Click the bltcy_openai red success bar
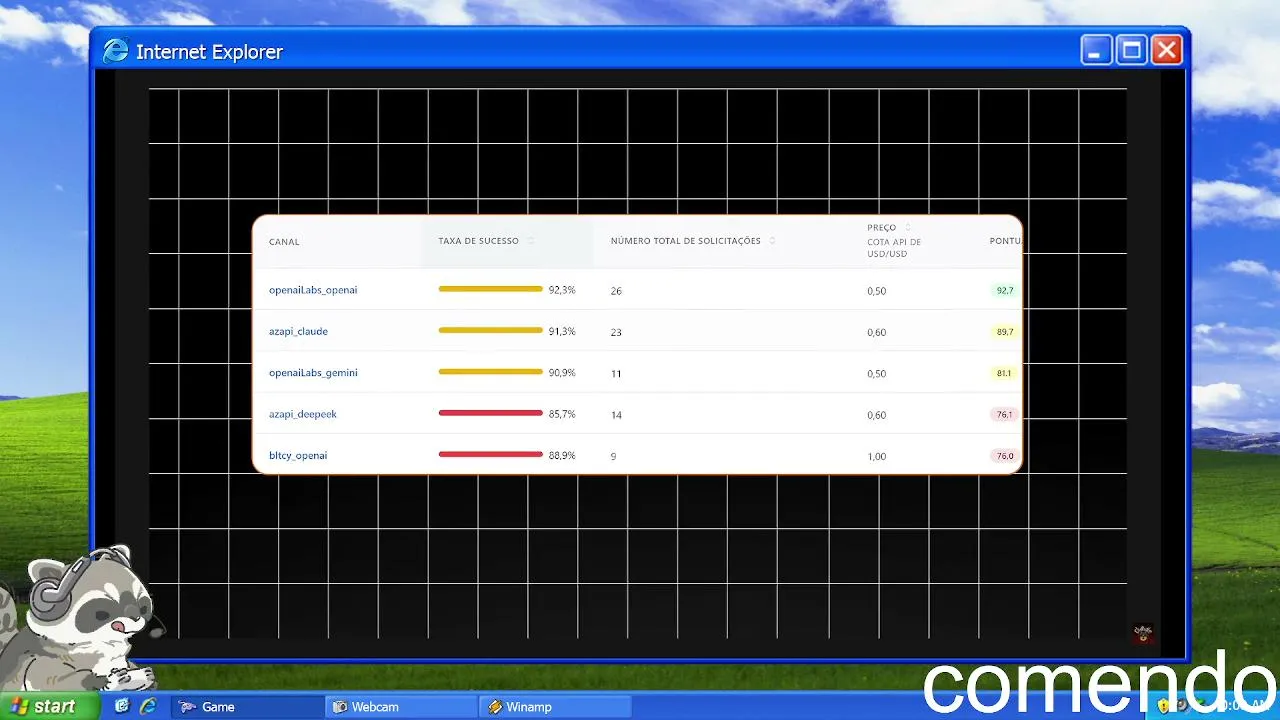This screenshot has height=720, width=1280. coord(490,454)
